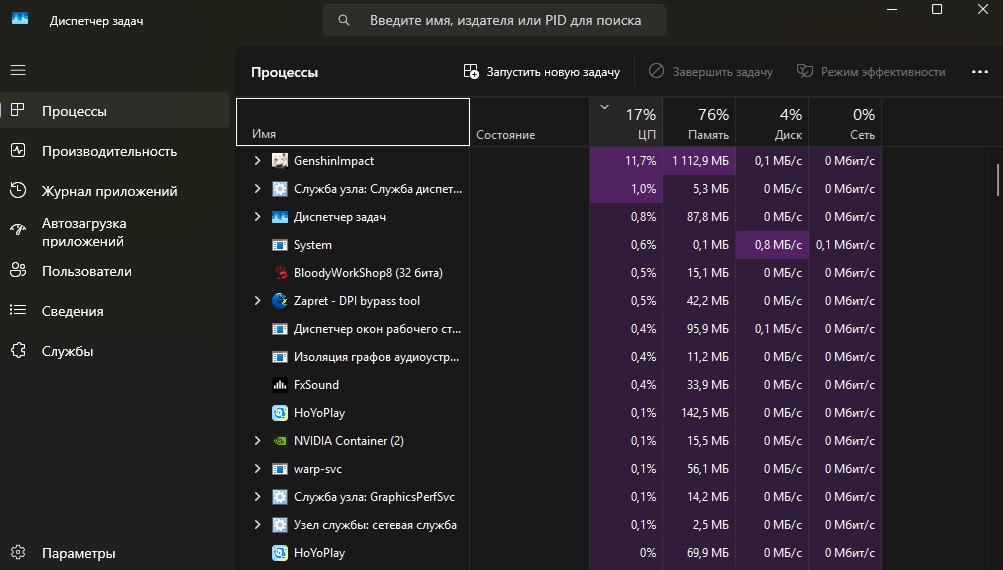Click the Служба узла: GraphicsPerfSvc gear icon
Screen dimensions: 1003x570
tap(280, 496)
